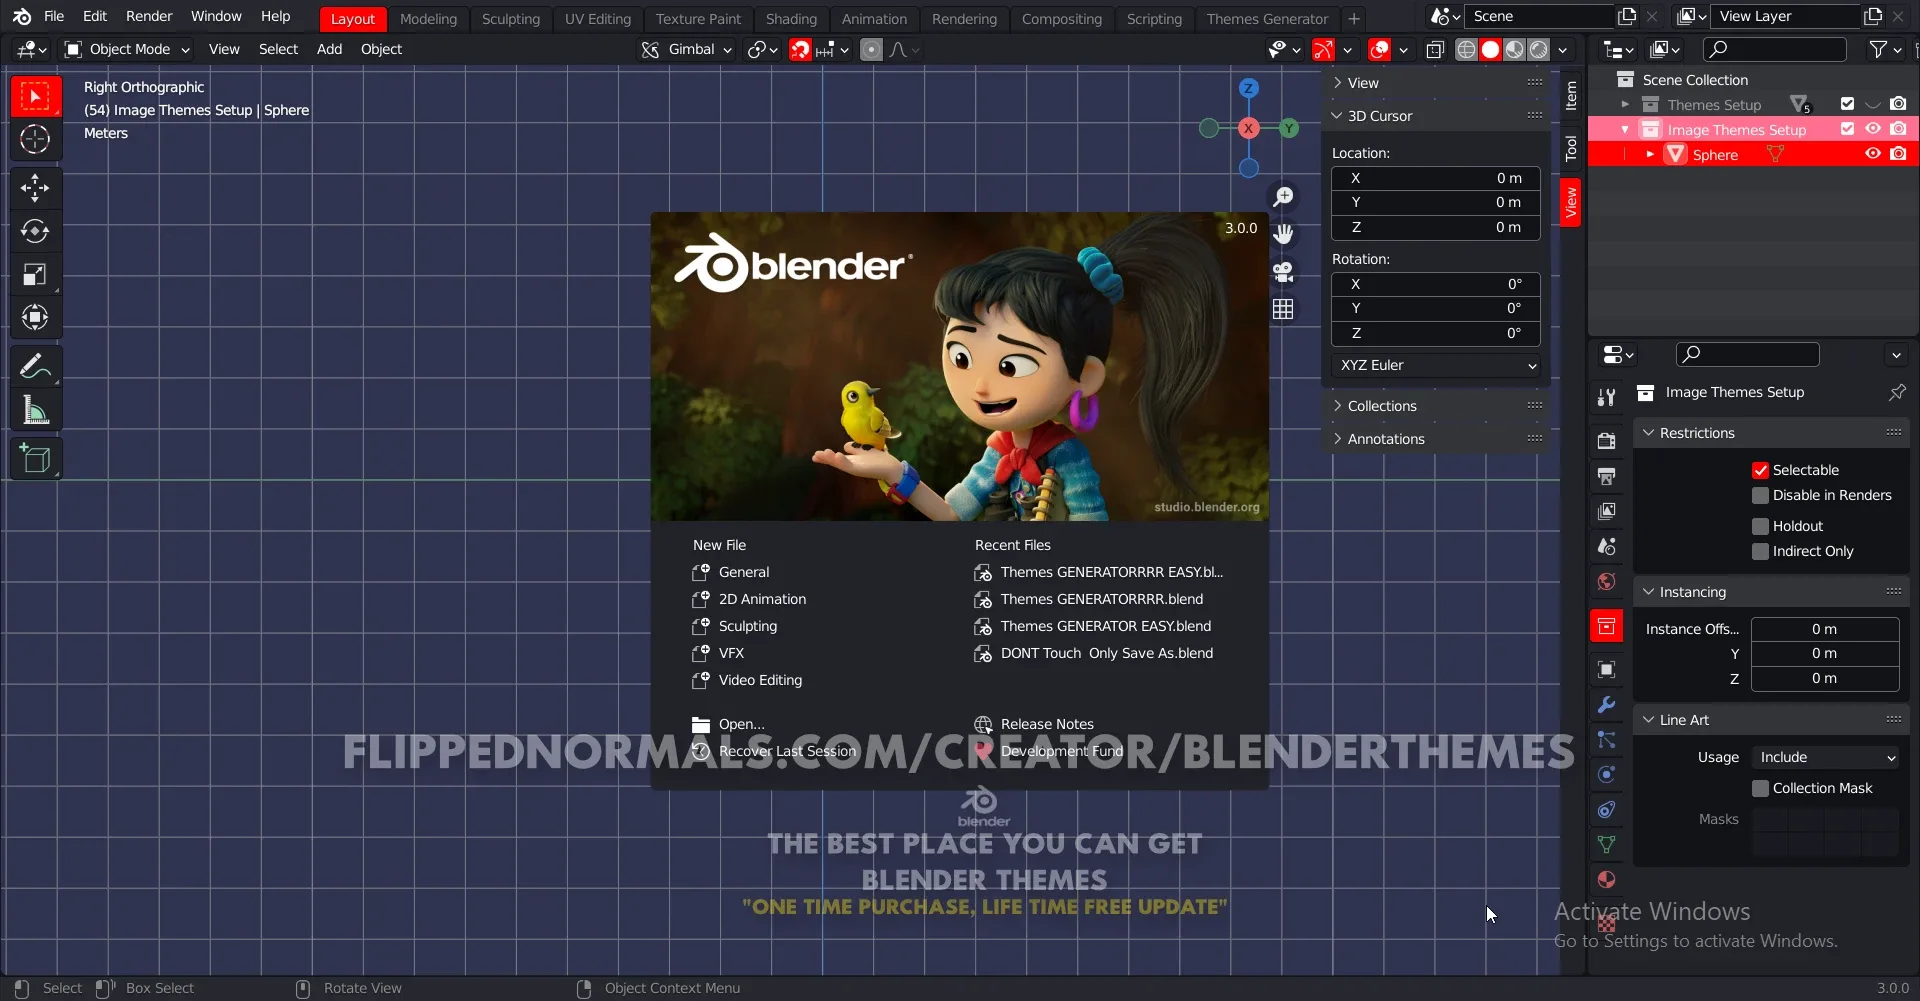Hide Image Themes Setup collection eye icon

pyautogui.click(x=1873, y=129)
